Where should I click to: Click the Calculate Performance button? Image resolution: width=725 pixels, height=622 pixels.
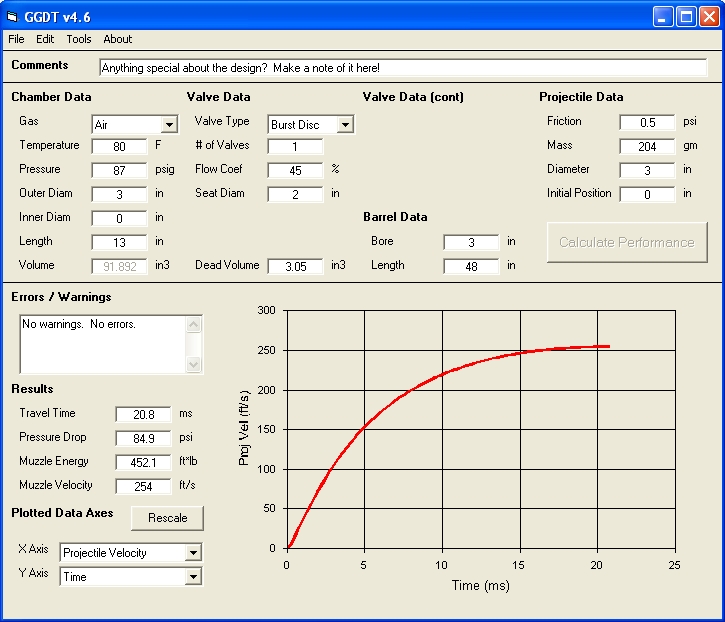point(626,242)
